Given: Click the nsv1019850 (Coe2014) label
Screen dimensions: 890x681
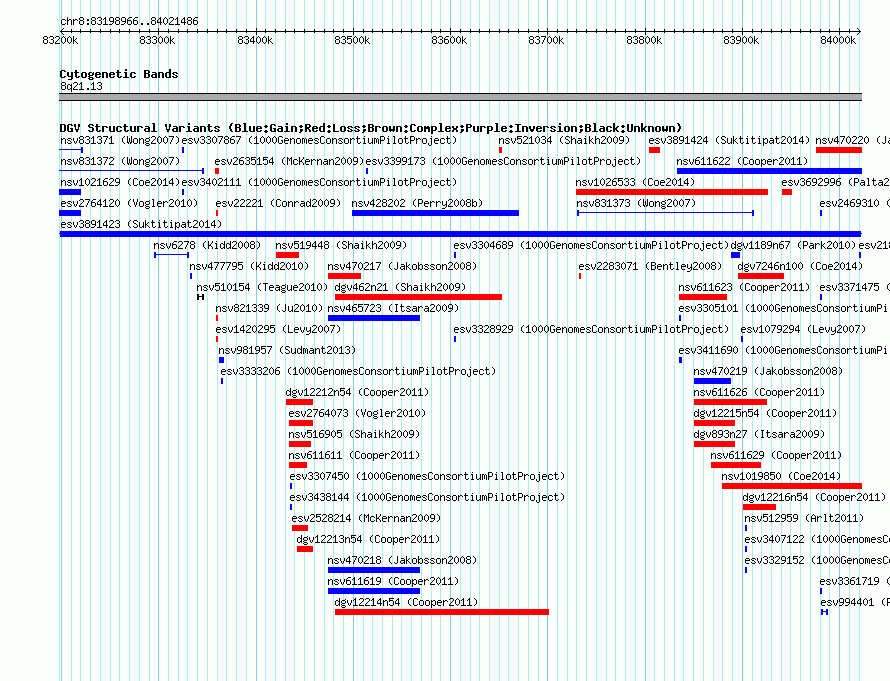Looking at the screenshot, I should click(781, 476).
